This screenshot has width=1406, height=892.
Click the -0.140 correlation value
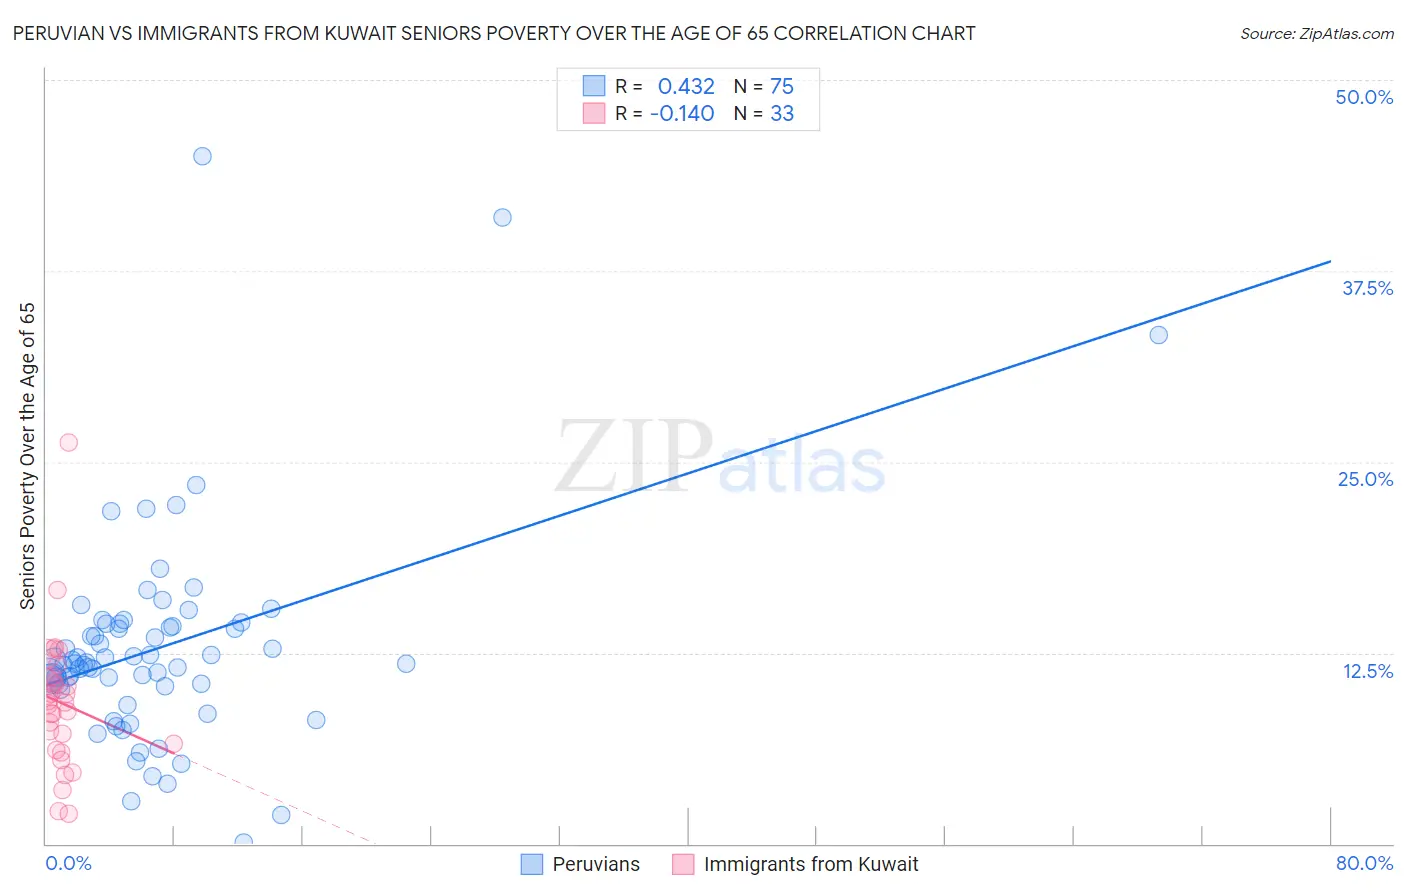click(x=682, y=113)
